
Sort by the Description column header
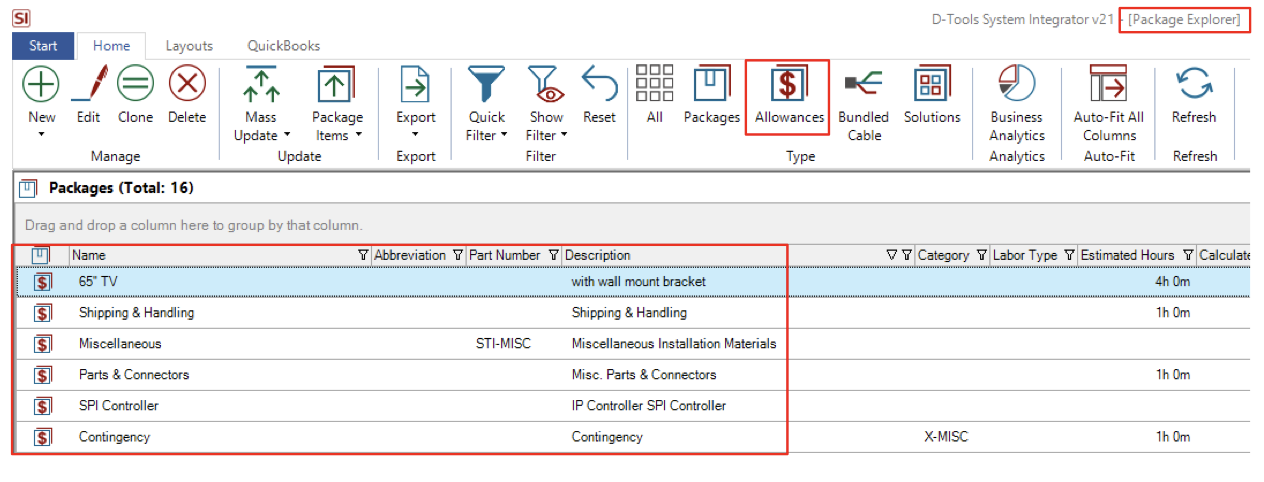(x=598, y=256)
